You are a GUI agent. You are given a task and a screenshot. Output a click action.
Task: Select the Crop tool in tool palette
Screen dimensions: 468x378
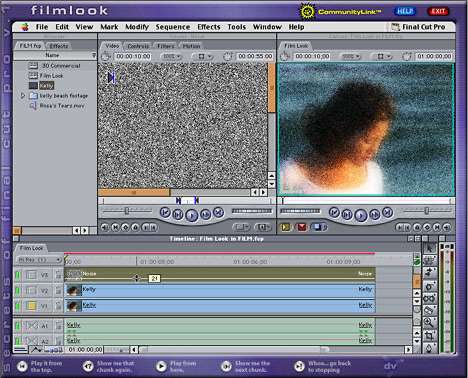point(429,335)
